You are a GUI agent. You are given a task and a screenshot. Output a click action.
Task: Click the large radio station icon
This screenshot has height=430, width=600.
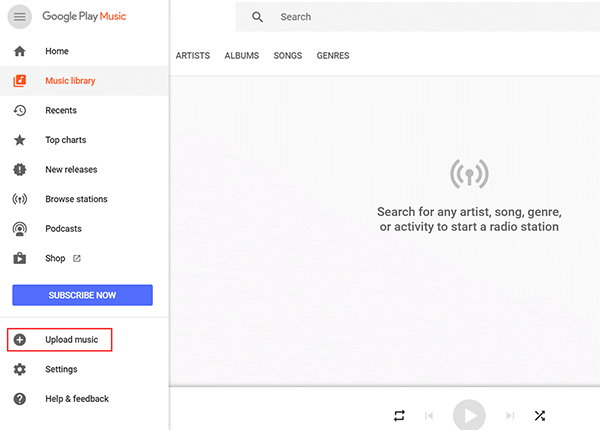click(469, 174)
